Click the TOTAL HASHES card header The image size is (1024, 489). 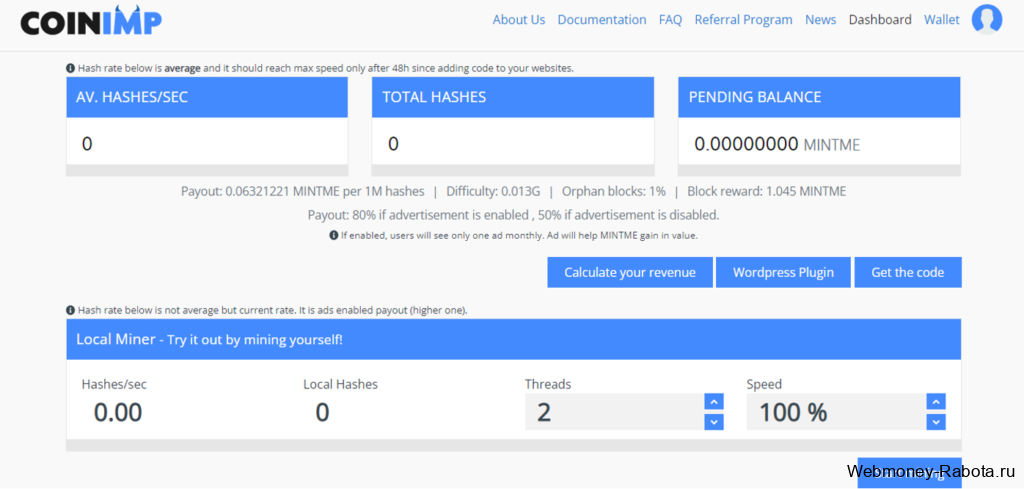[513, 97]
